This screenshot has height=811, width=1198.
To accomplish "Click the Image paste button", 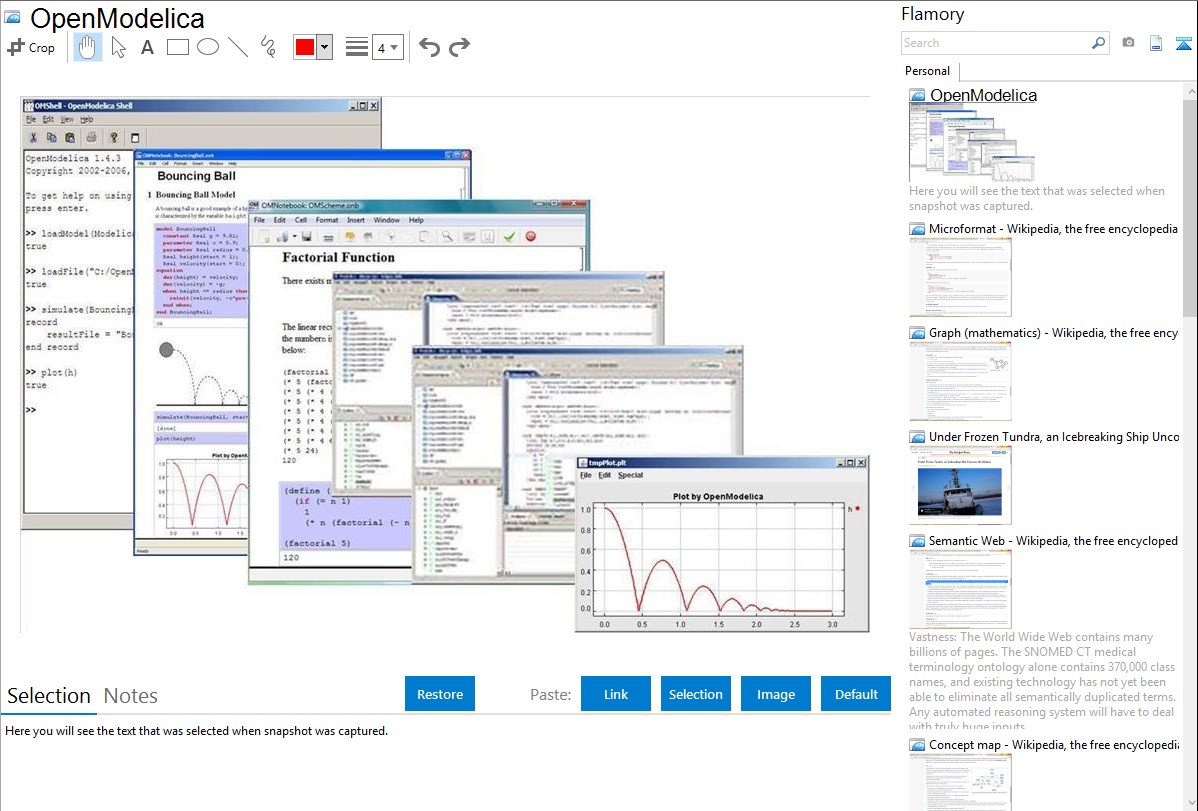I will click(776, 694).
